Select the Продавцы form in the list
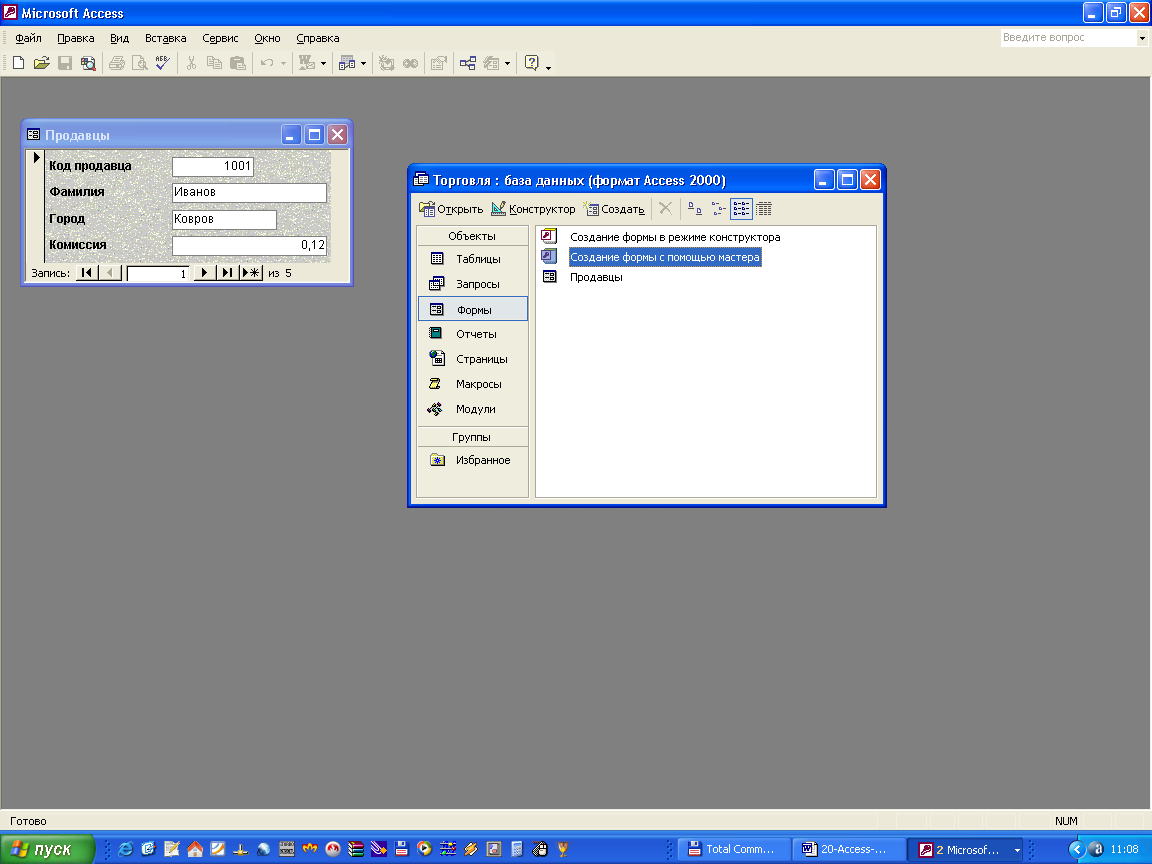 596,277
